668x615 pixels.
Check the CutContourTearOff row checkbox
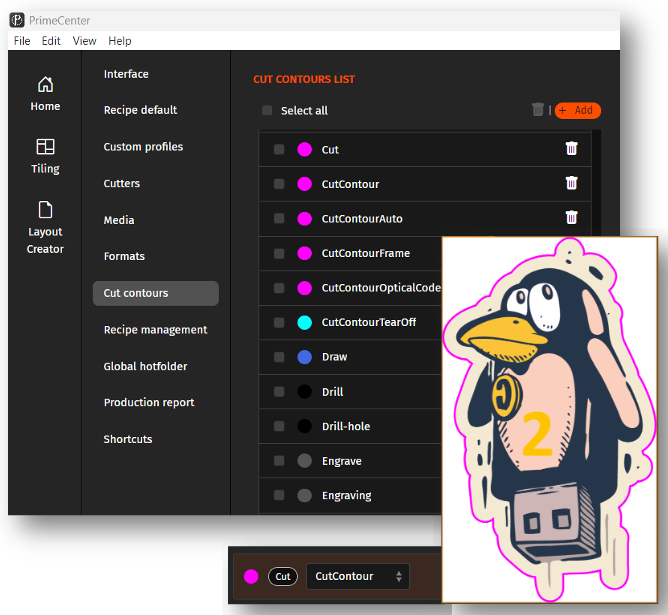coord(279,322)
